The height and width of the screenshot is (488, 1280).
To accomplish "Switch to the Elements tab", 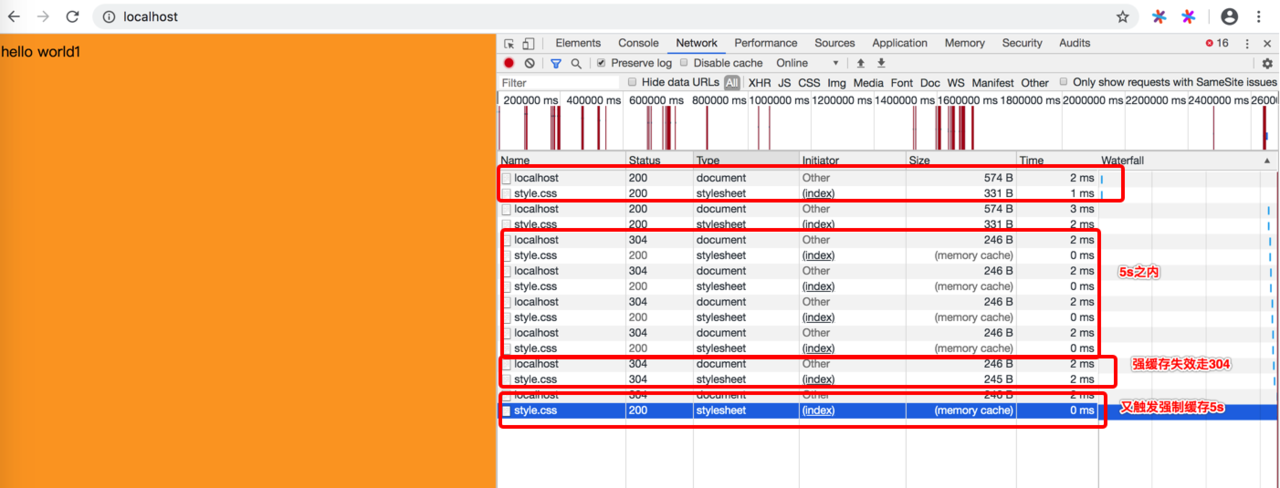I will pyautogui.click(x=578, y=43).
